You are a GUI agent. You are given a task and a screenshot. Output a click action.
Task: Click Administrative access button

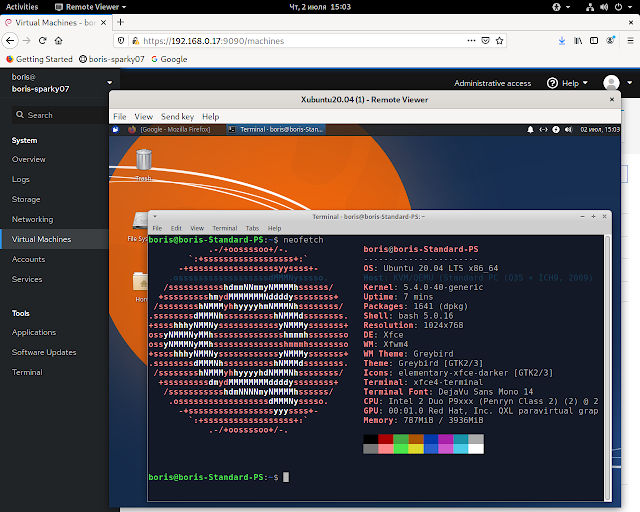pyautogui.click(x=493, y=83)
